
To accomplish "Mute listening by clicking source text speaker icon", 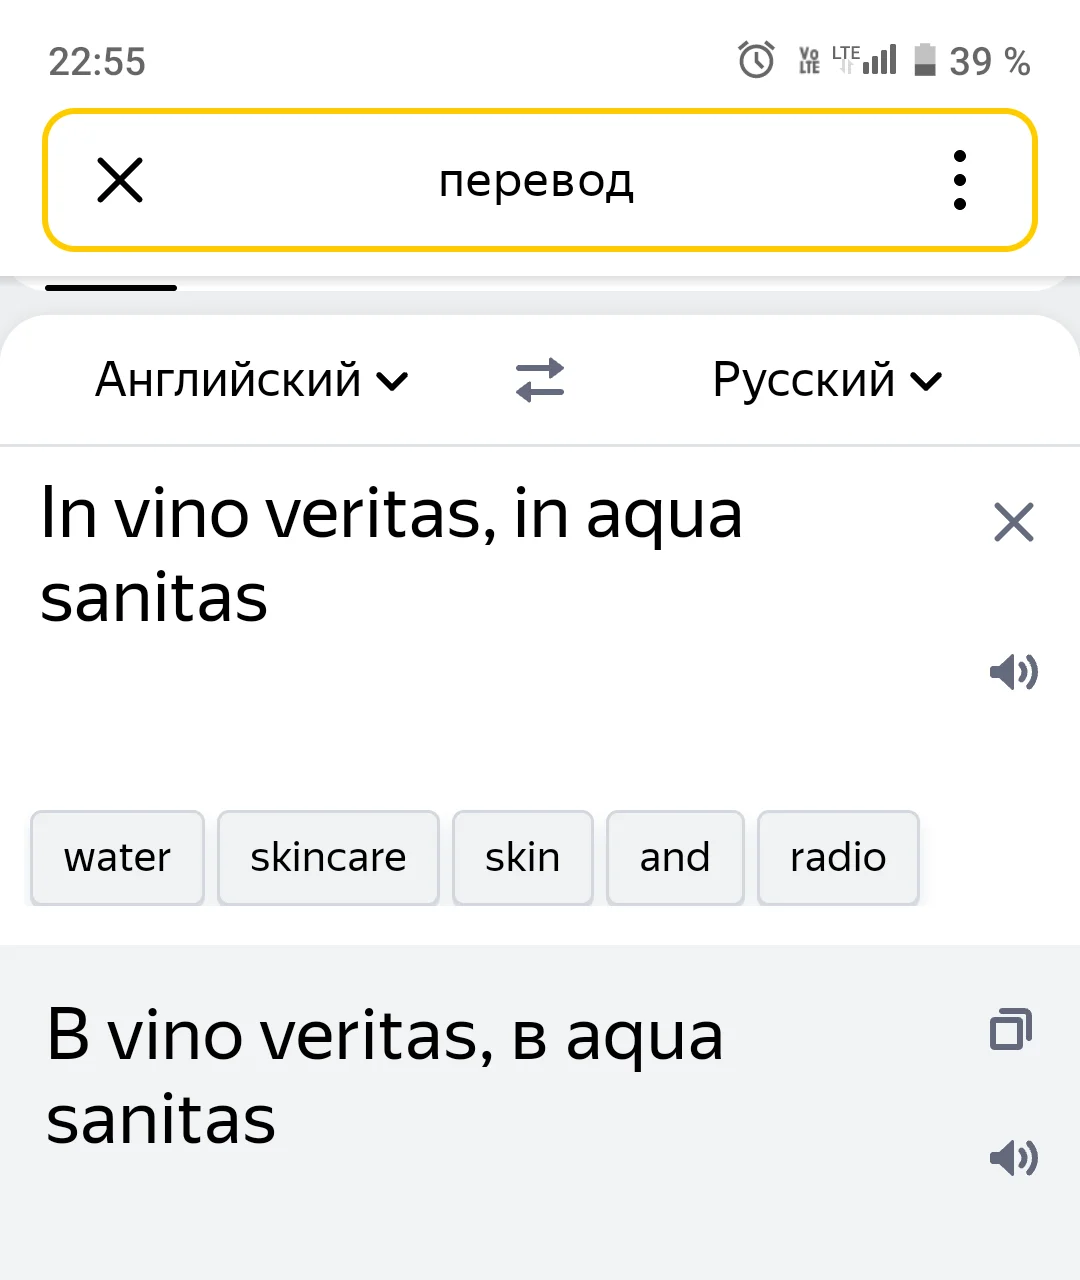I will (1014, 672).
